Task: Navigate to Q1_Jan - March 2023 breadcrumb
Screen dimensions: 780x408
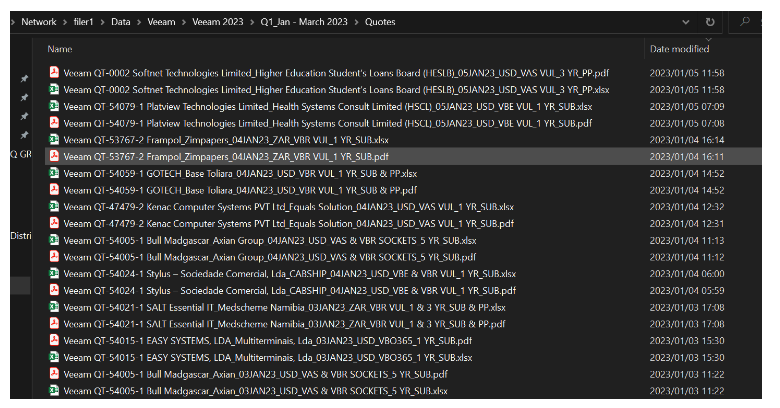Action: click(x=304, y=22)
